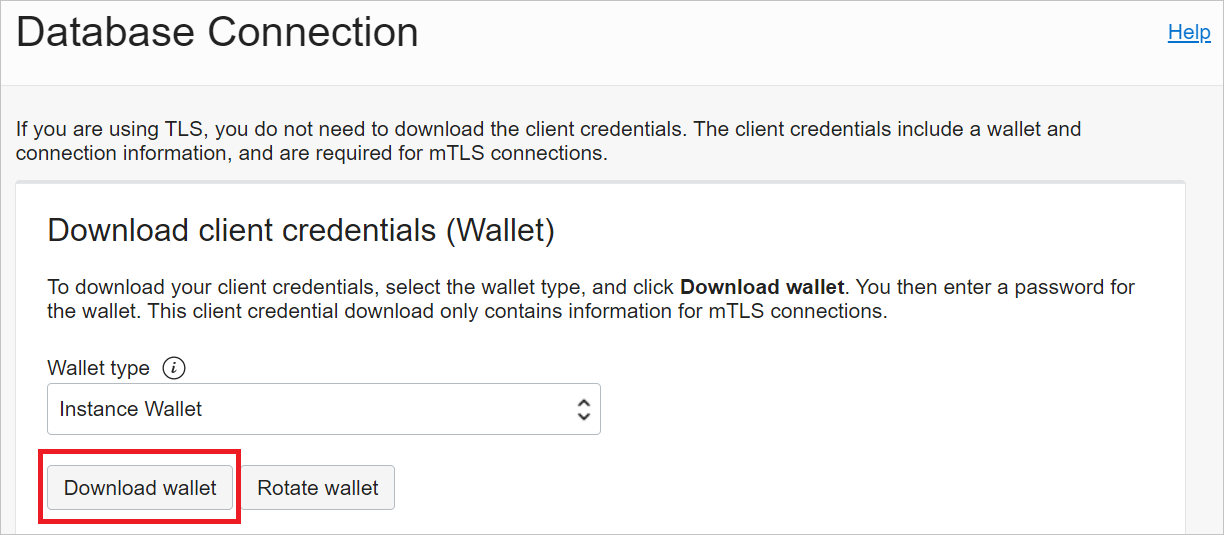Click the Database Connection page title
1224x535 pixels.
coord(217,33)
